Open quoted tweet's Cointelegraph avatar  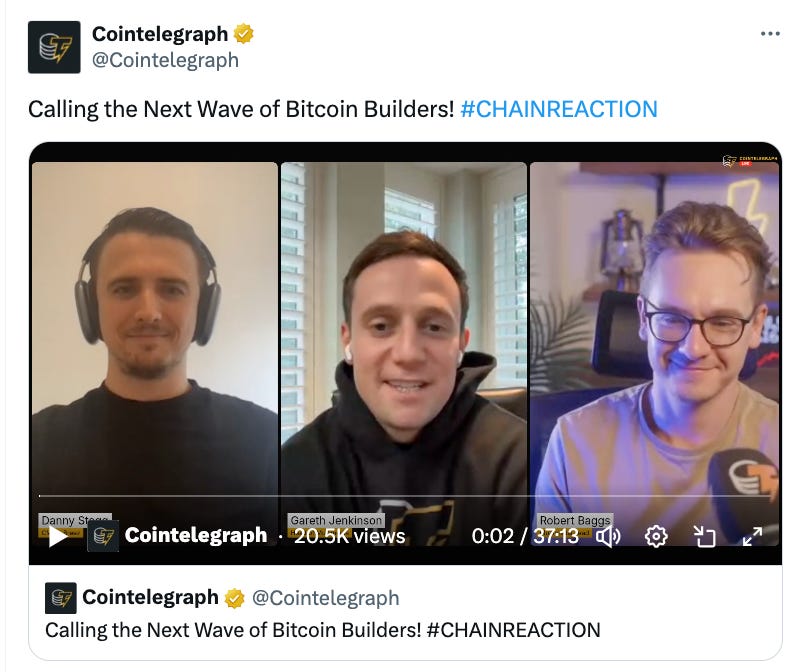(x=61, y=598)
